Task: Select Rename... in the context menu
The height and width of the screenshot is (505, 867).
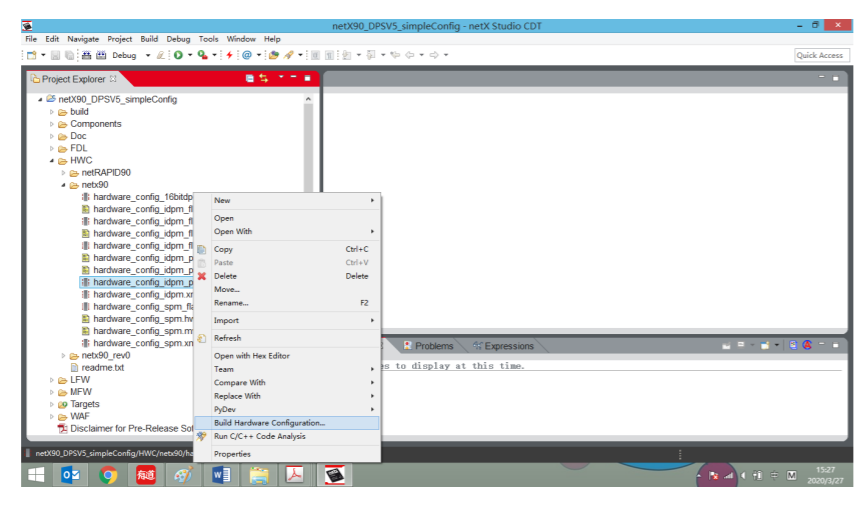Action: (287, 303)
